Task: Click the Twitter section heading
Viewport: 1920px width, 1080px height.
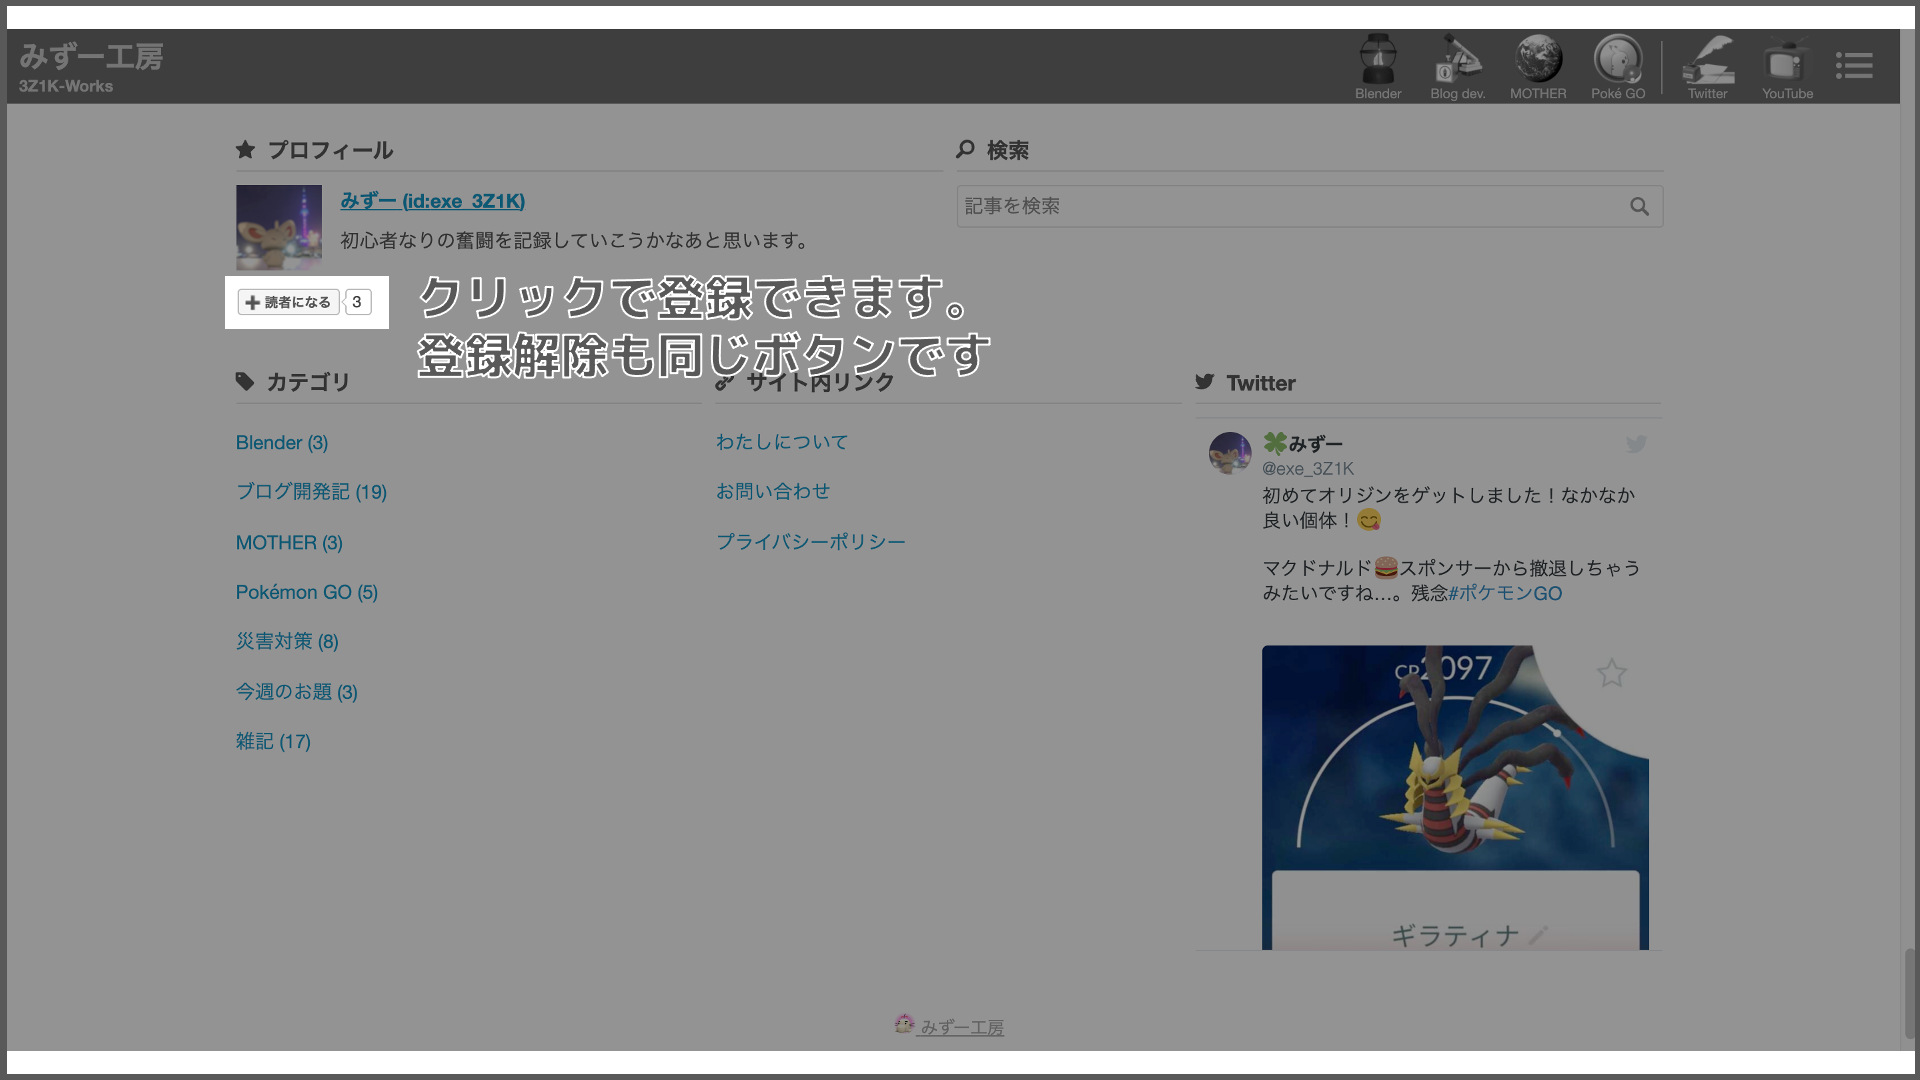Action: (1261, 383)
